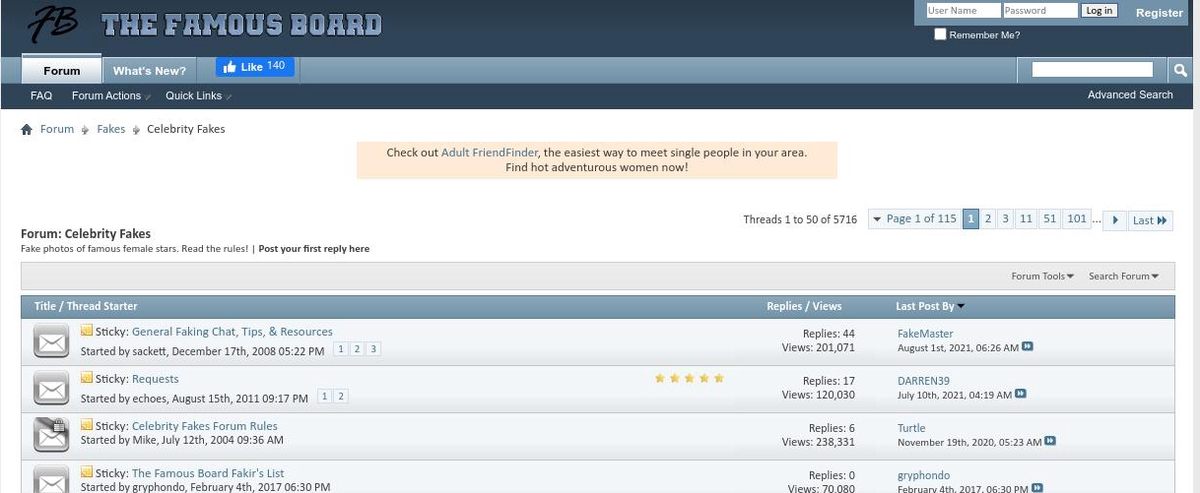Go to next page arrow in pagination
1200x493 pixels.
coord(1114,220)
